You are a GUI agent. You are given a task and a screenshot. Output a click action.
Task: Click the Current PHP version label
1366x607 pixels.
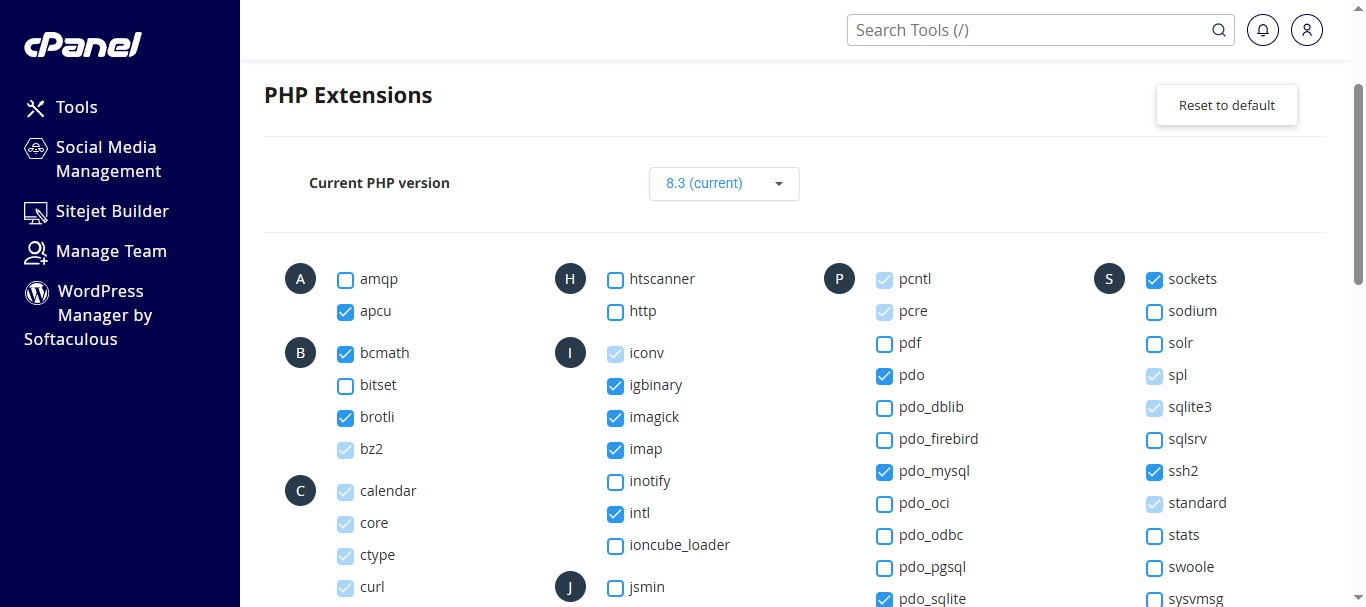(x=379, y=184)
